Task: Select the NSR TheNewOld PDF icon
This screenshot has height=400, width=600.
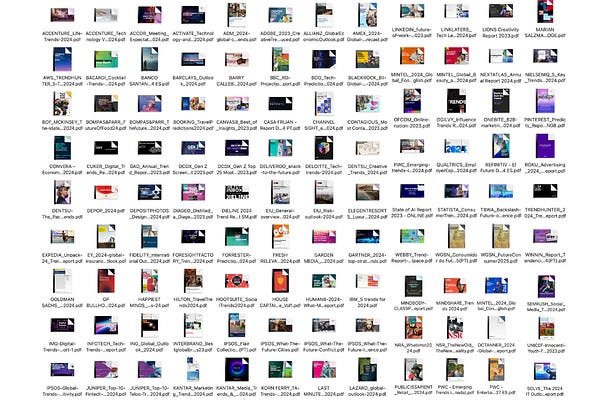Action: point(455,327)
